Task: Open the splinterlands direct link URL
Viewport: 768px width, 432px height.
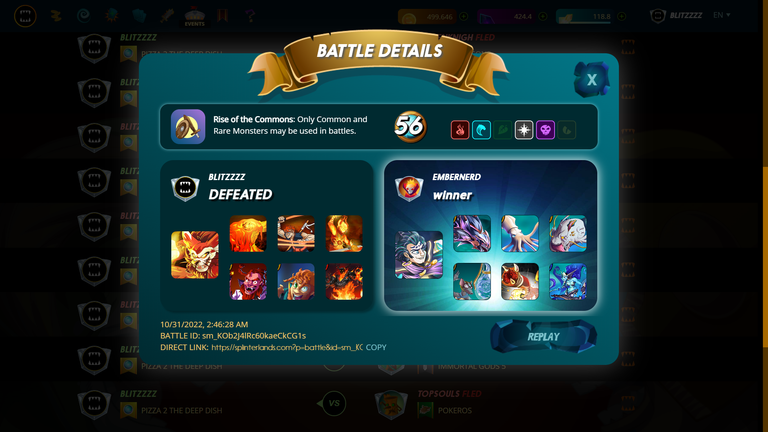Action: [287, 347]
